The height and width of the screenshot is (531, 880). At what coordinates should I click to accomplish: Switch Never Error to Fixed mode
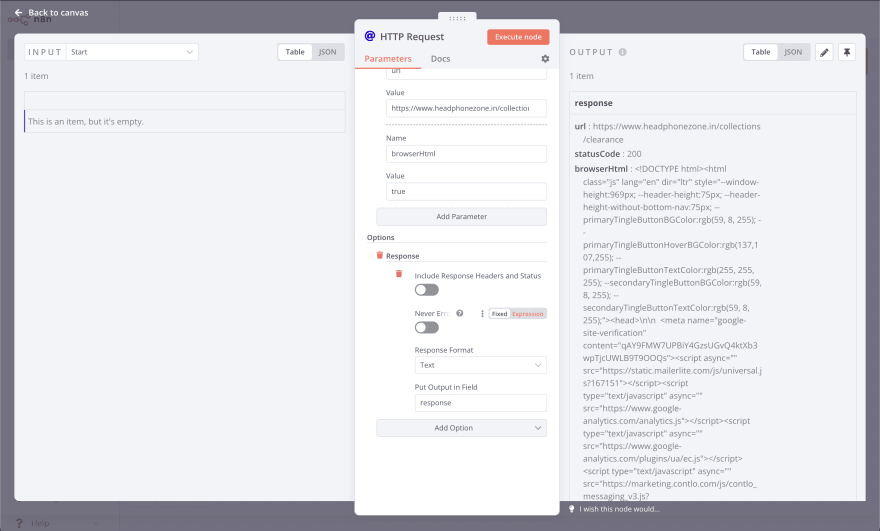[499, 314]
